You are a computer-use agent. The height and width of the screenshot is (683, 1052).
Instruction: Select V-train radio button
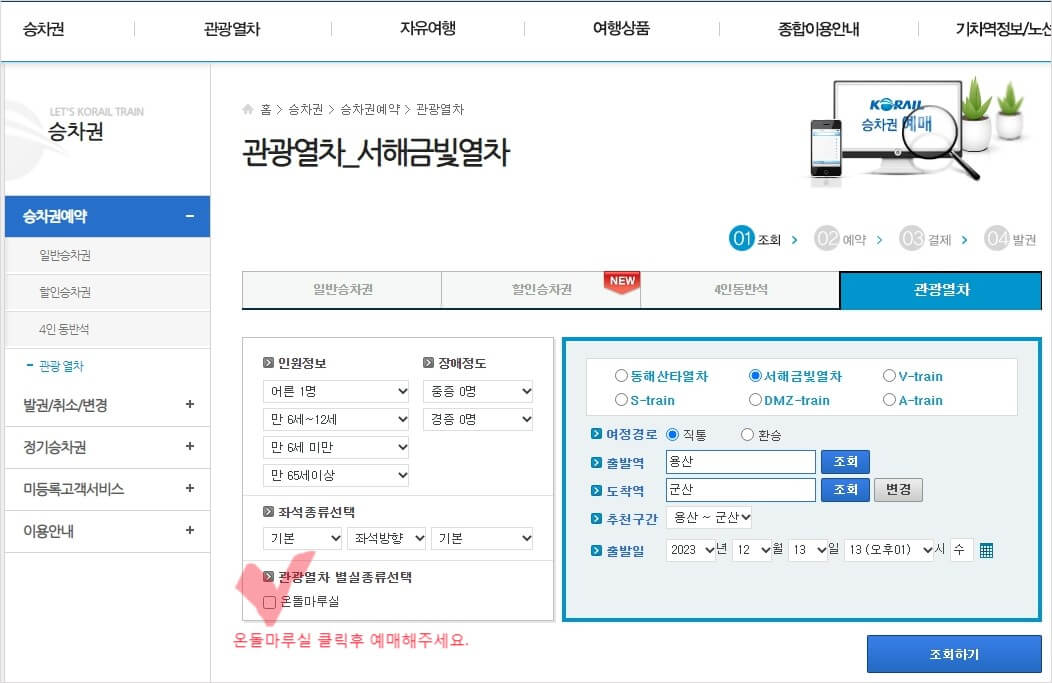click(x=890, y=376)
